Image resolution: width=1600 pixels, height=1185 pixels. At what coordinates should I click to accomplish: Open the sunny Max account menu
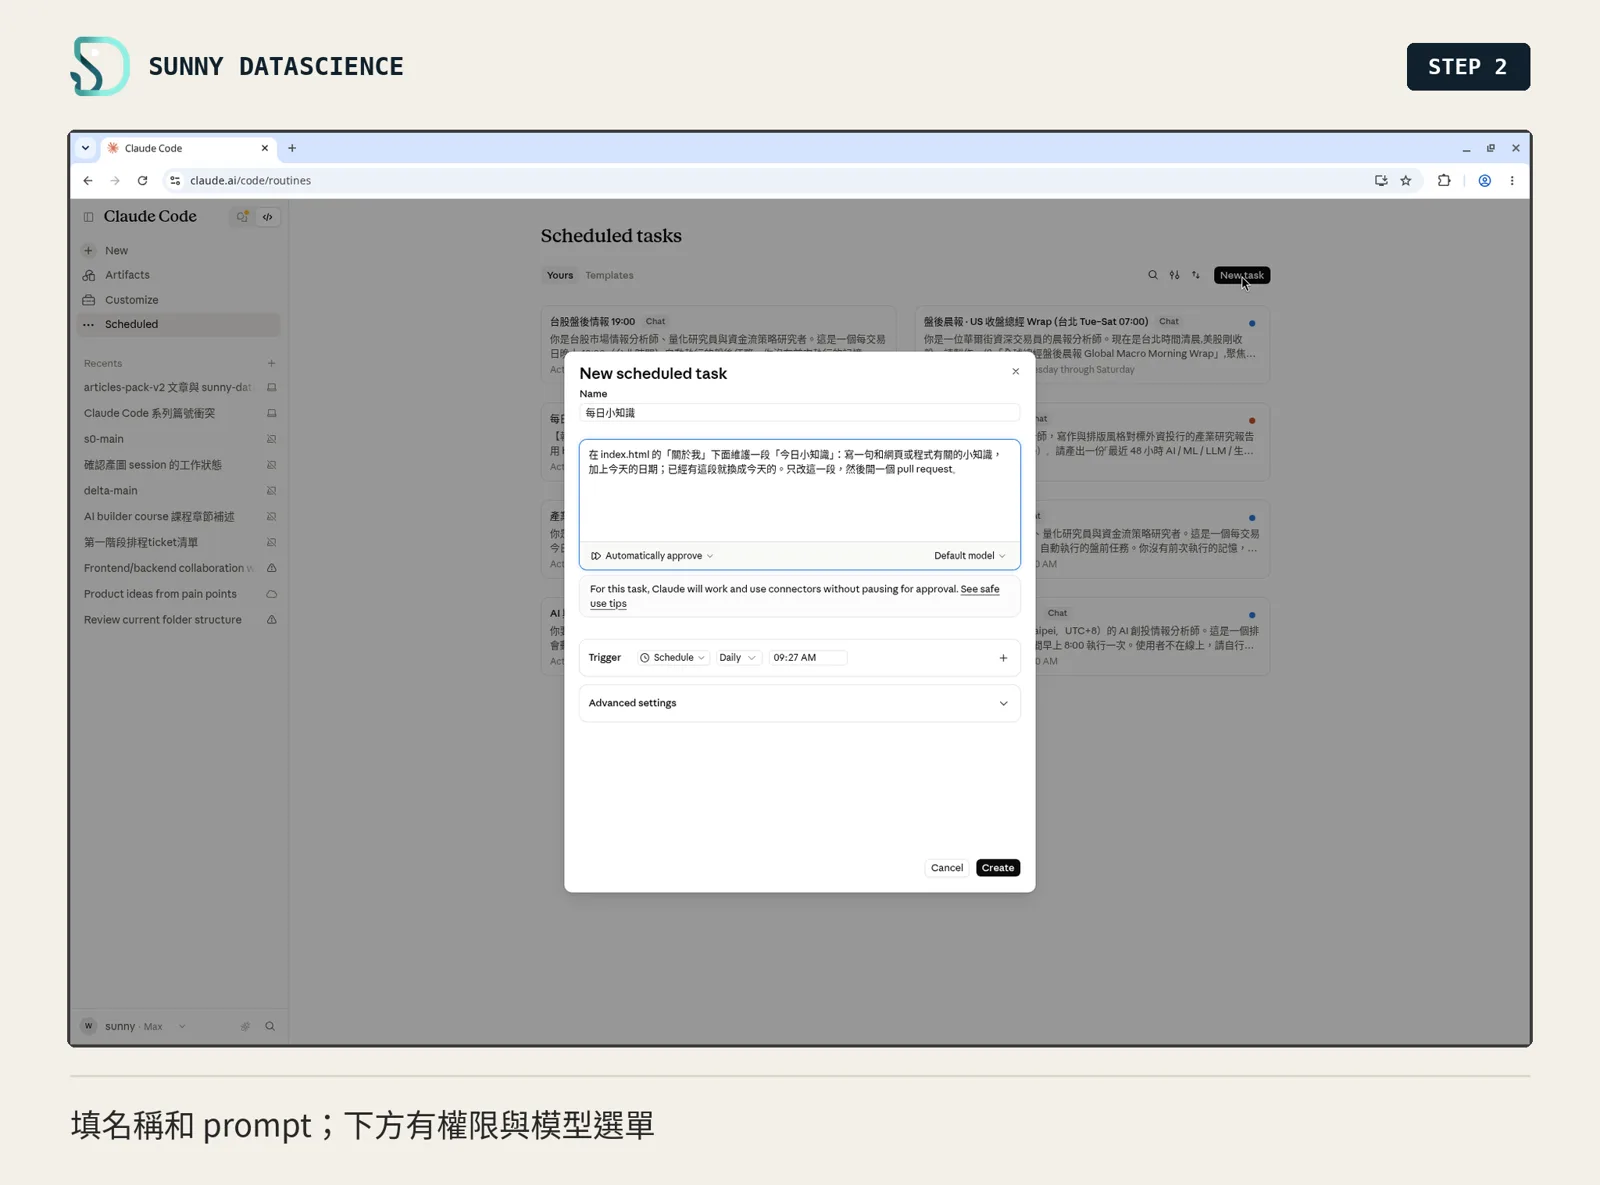click(134, 1026)
